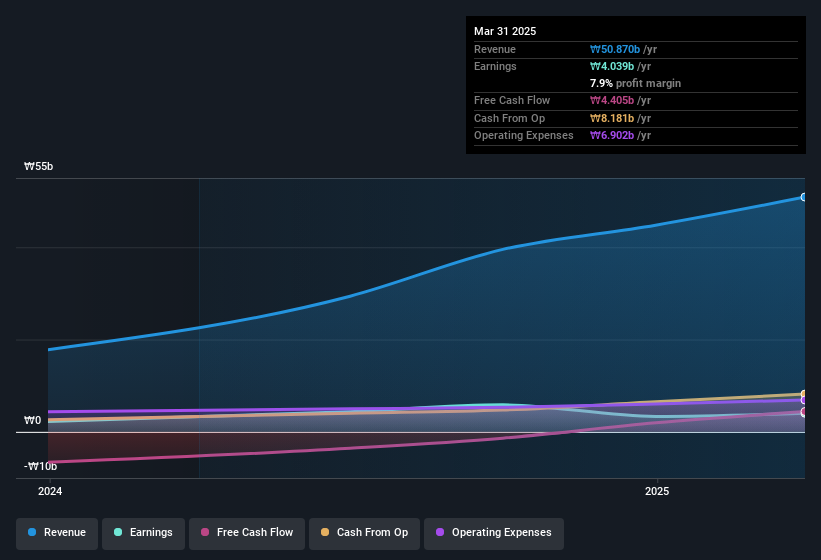This screenshot has height=560, width=821.
Task: Click the 2025 x-axis label
Action: coord(657,491)
